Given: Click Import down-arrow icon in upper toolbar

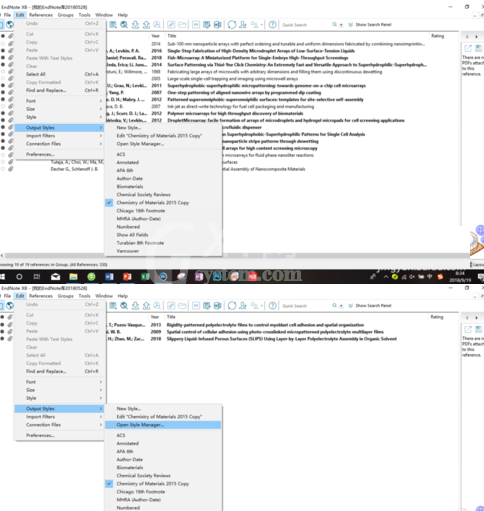Looking at the screenshot, I should tap(135, 25).
